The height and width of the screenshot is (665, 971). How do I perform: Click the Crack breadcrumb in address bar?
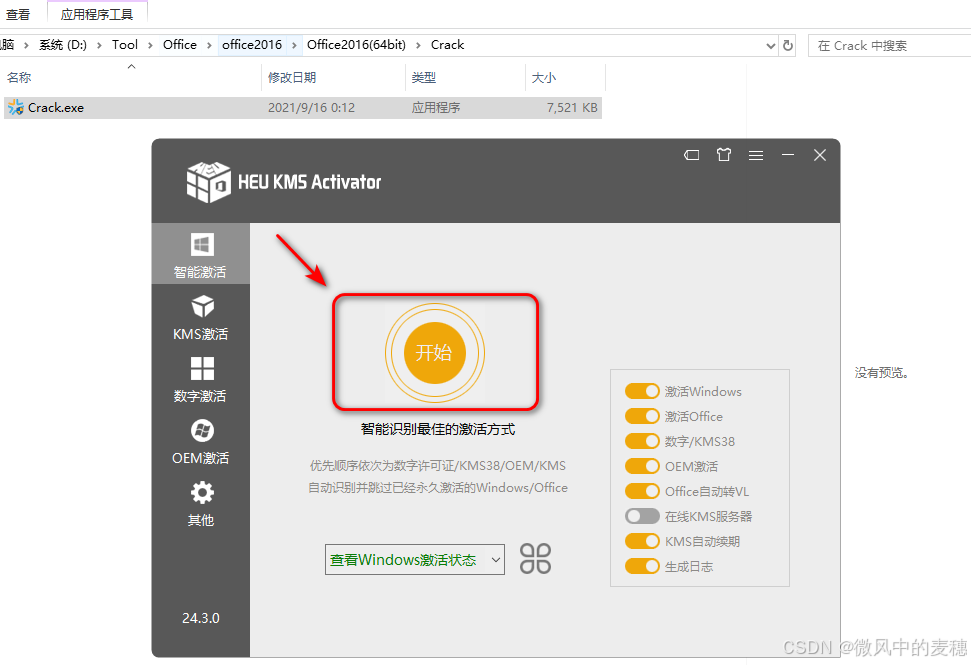[447, 45]
